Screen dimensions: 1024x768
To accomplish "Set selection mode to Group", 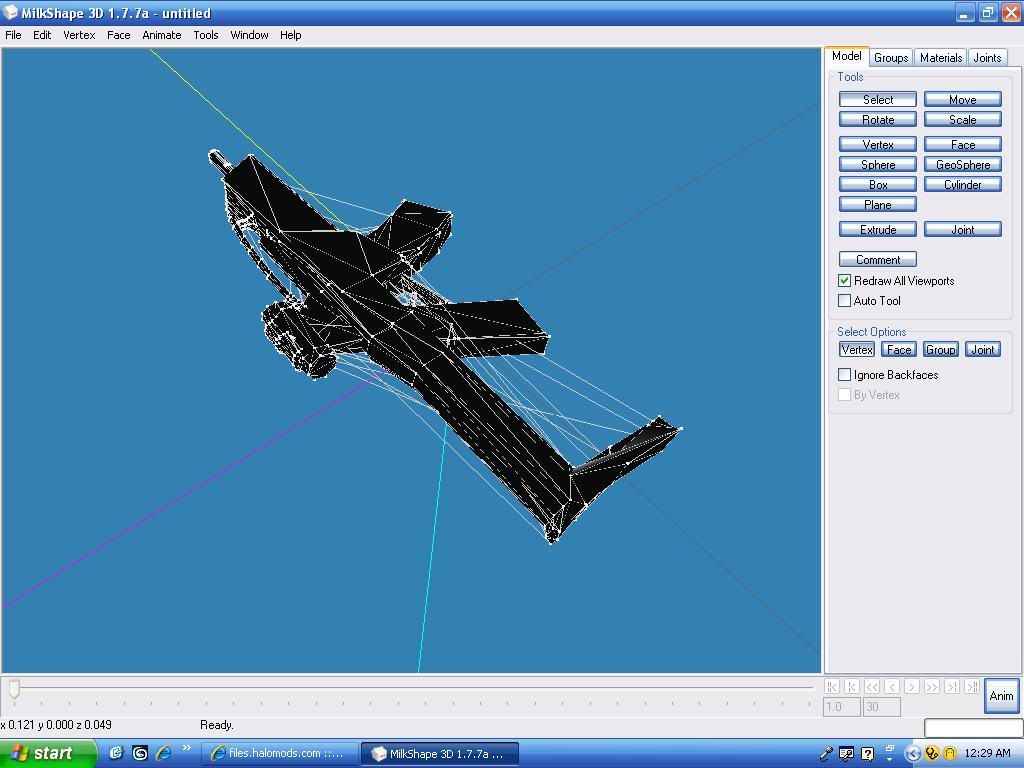I will [940, 349].
